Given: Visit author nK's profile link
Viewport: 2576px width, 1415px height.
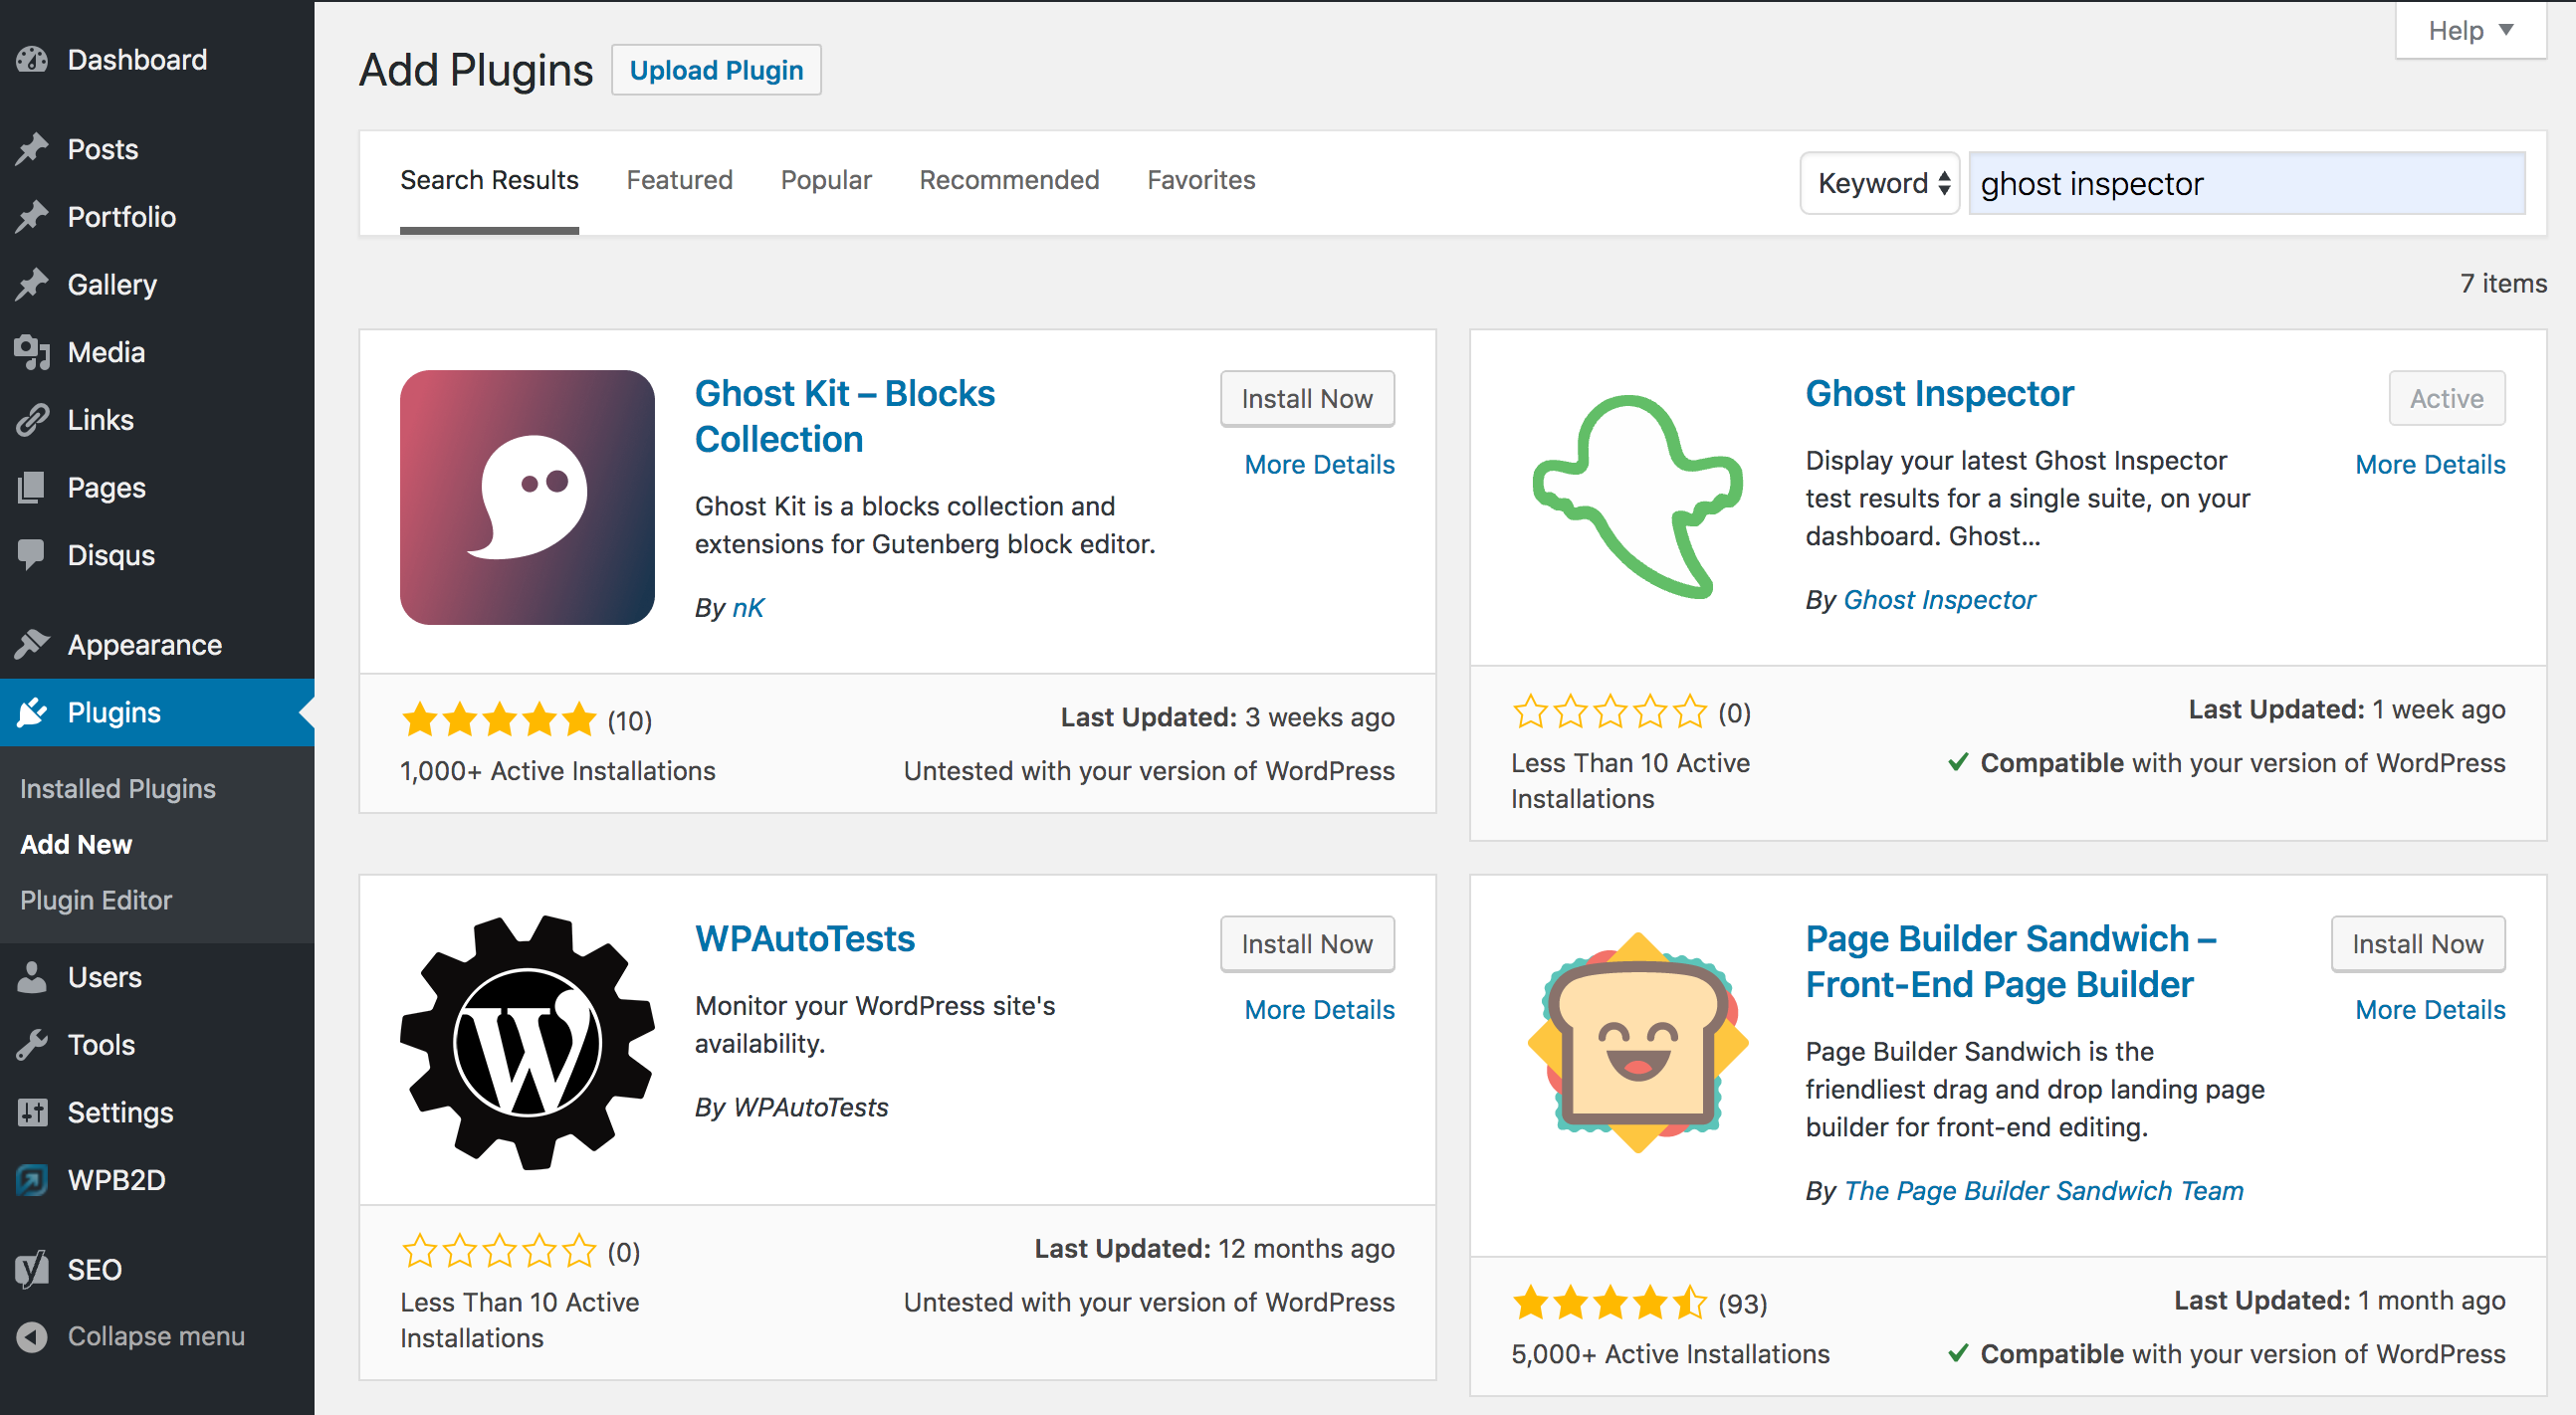Looking at the screenshot, I should click(x=748, y=608).
